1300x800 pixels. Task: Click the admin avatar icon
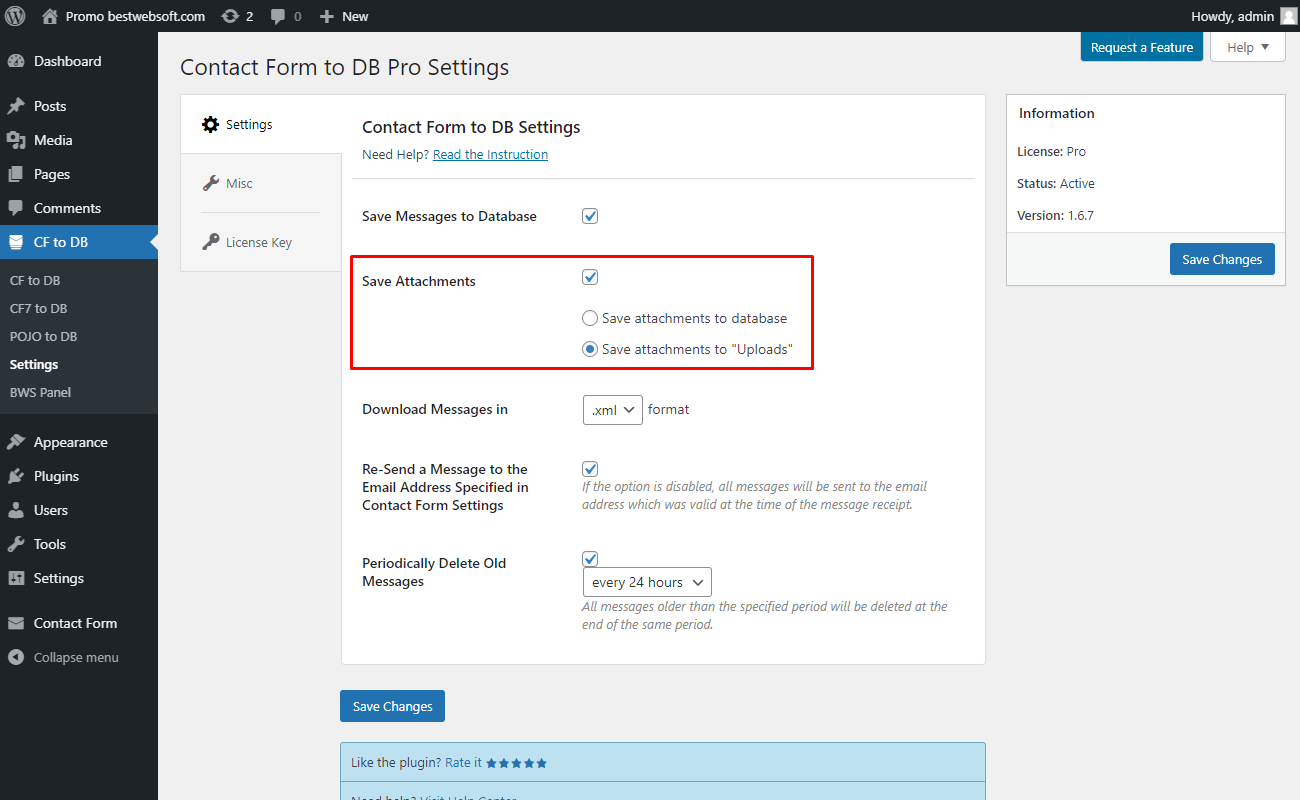point(1289,16)
